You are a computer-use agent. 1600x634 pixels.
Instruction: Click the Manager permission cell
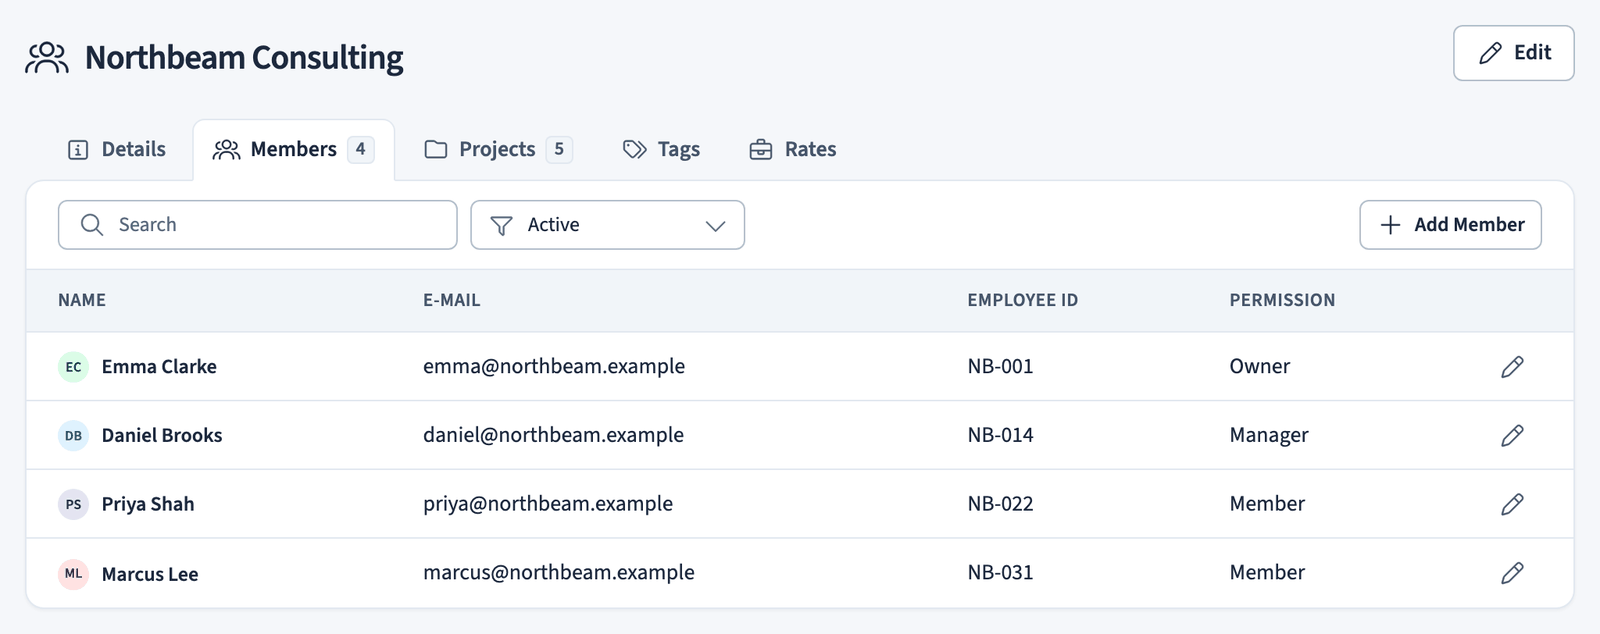[x=1269, y=435]
